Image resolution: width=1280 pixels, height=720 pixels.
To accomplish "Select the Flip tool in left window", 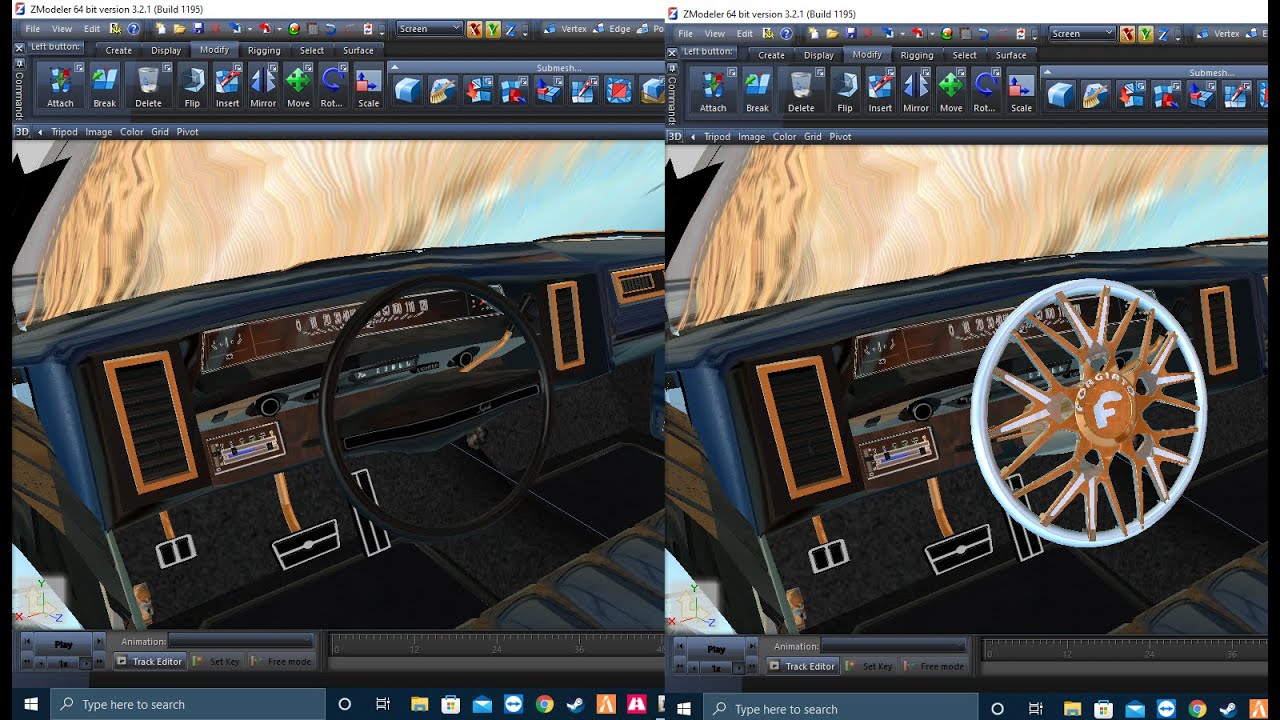I will click(x=192, y=86).
